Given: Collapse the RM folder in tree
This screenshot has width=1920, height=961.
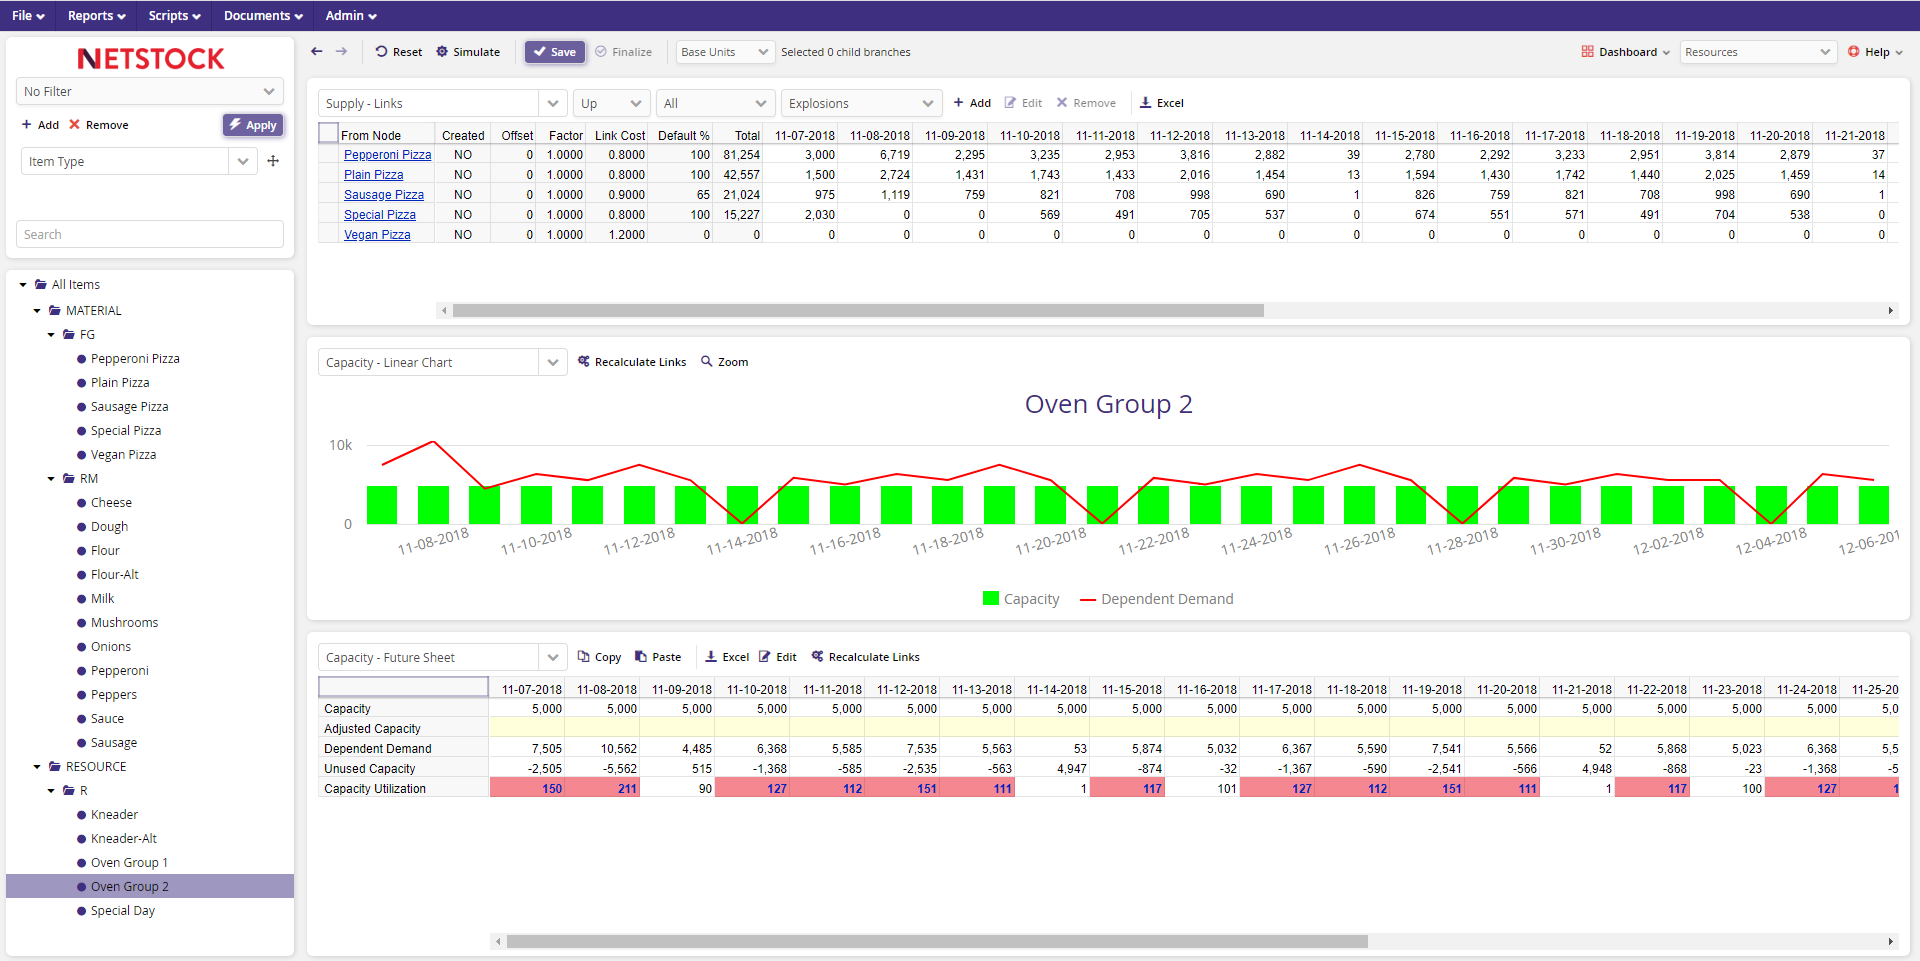Looking at the screenshot, I should click(51, 479).
